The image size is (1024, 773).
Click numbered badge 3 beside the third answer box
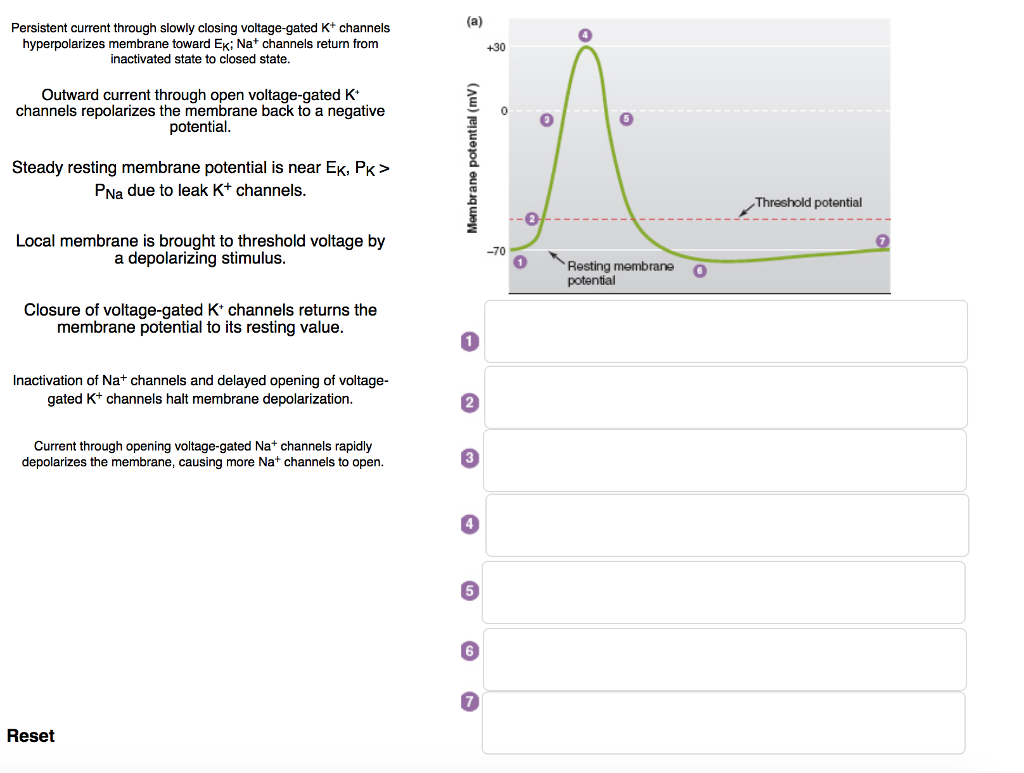467,458
